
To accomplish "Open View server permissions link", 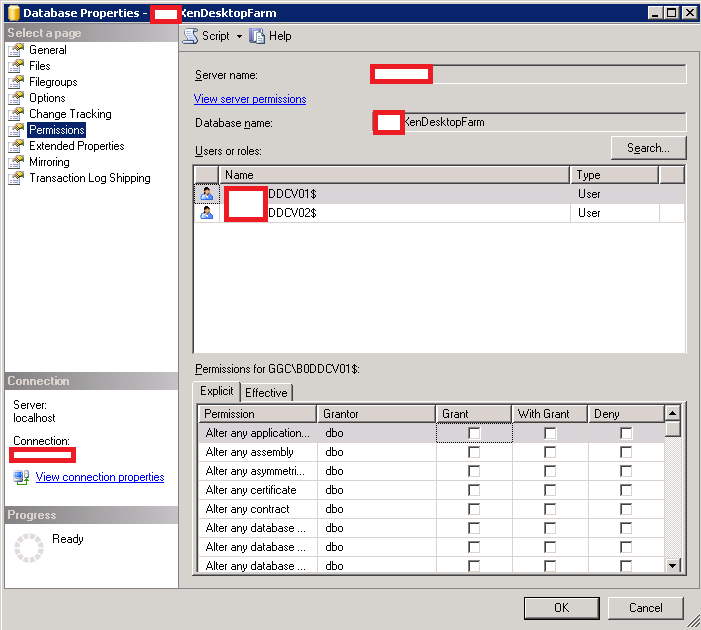I will pos(250,99).
